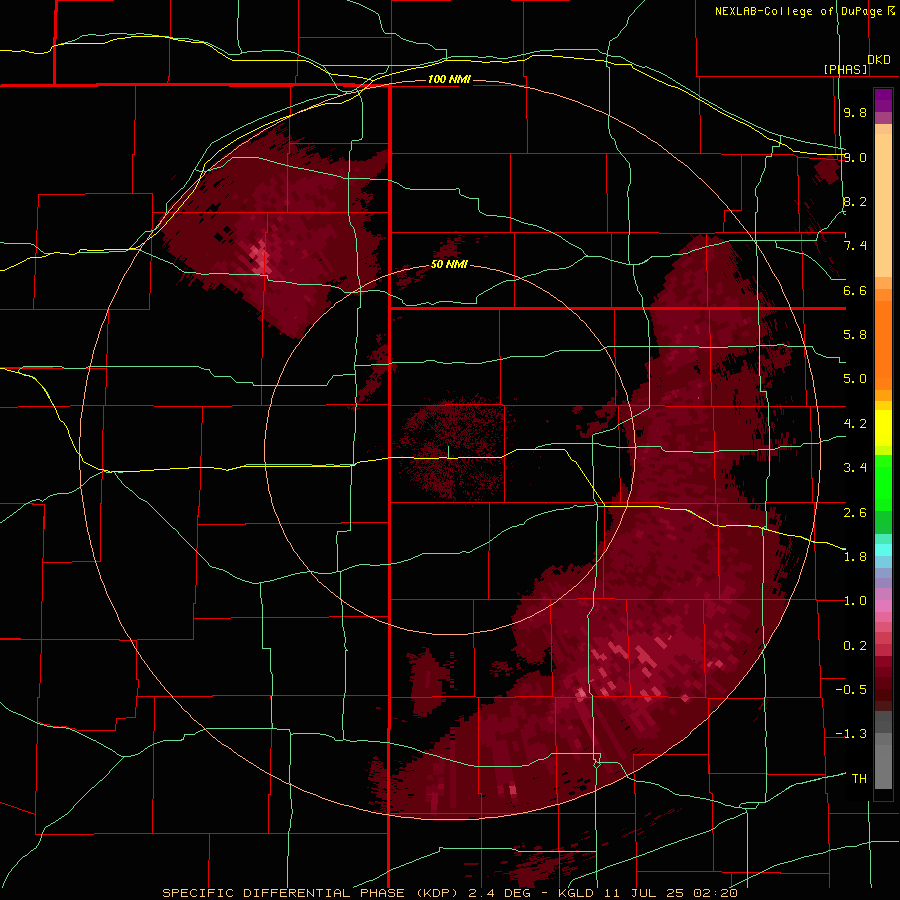Click the 9.8 legend value
900x900 pixels.
point(855,112)
